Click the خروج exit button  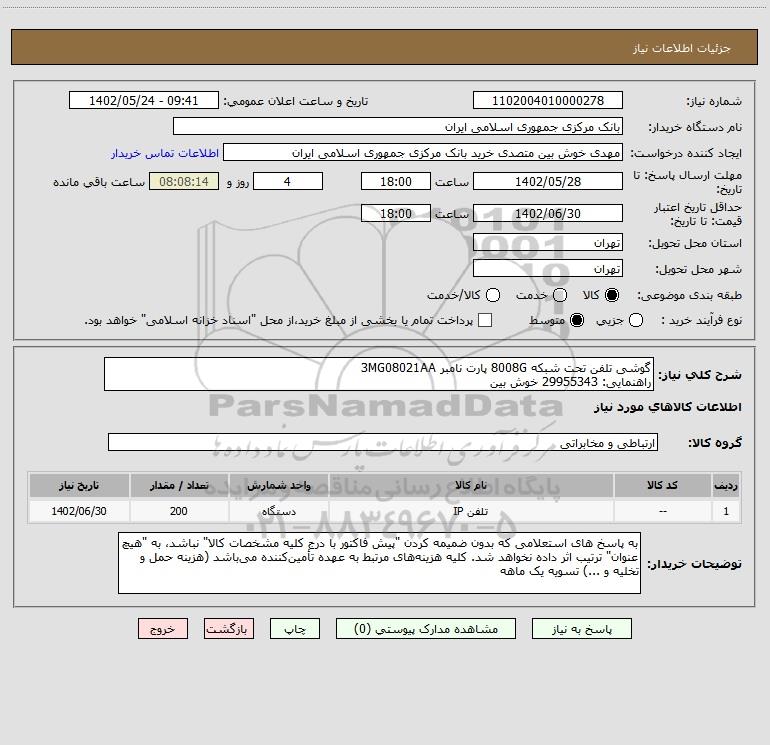tap(163, 629)
